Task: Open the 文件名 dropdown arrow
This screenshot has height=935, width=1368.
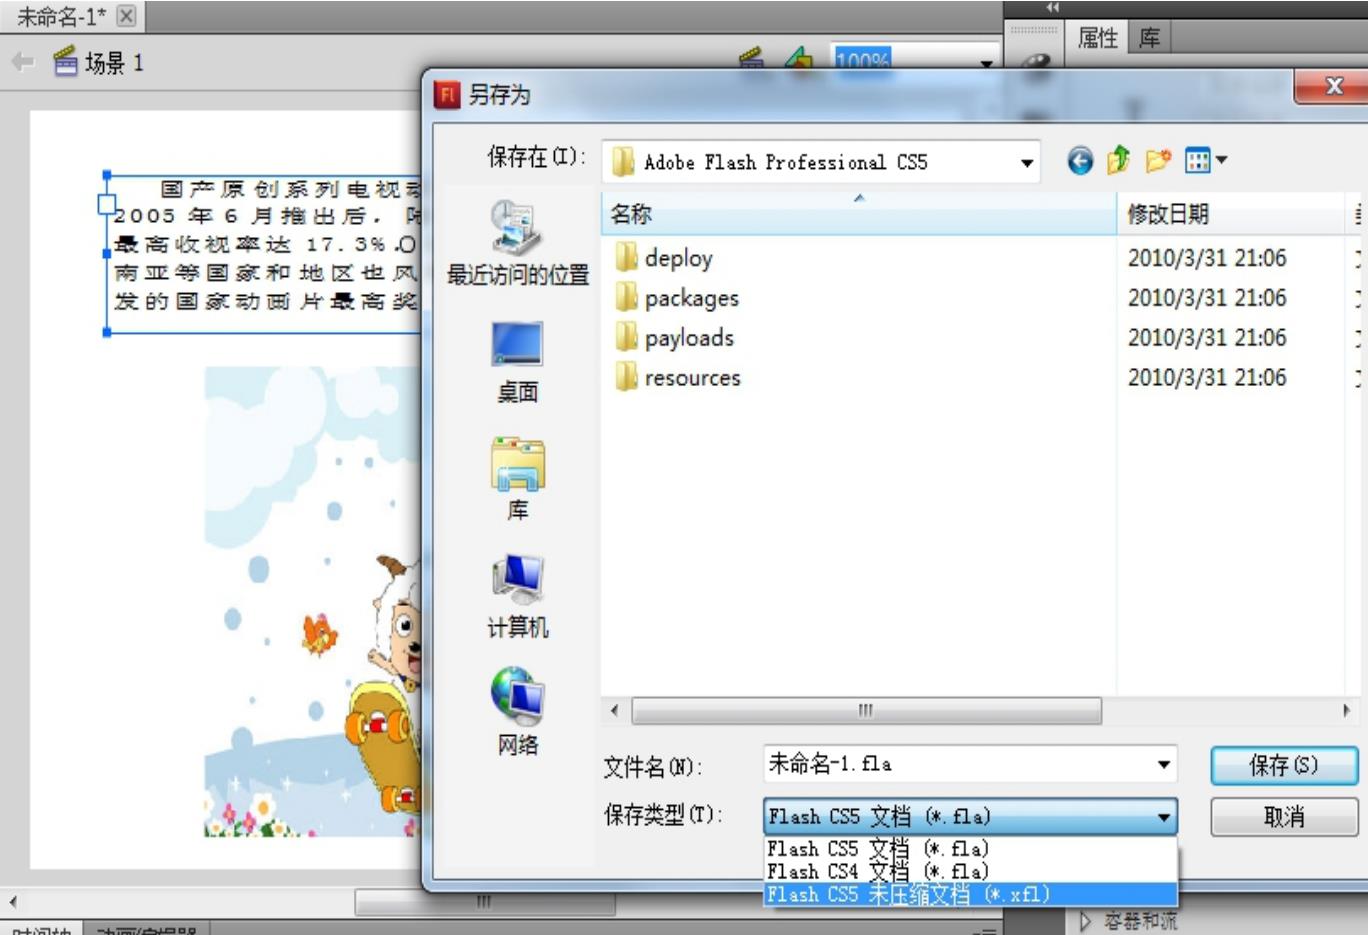Action: tap(1163, 765)
